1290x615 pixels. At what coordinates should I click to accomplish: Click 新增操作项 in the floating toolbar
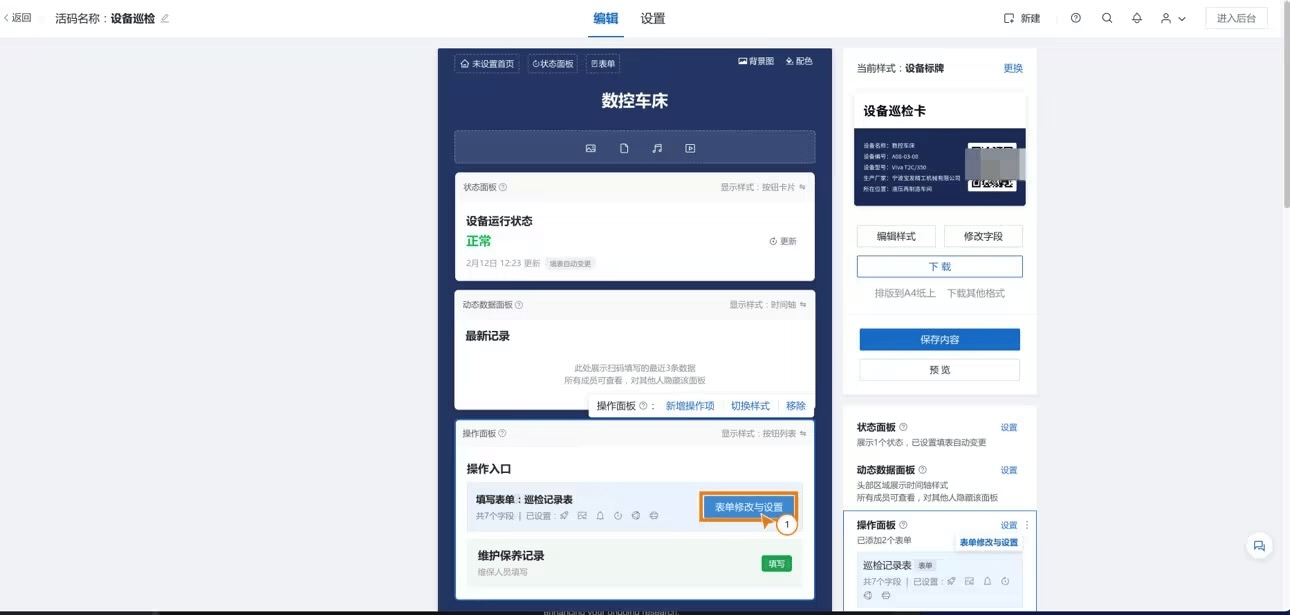click(x=690, y=406)
